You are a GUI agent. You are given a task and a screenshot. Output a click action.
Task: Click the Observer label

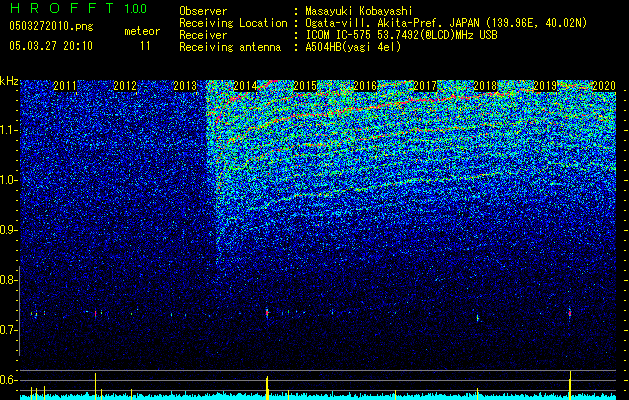(x=203, y=11)
